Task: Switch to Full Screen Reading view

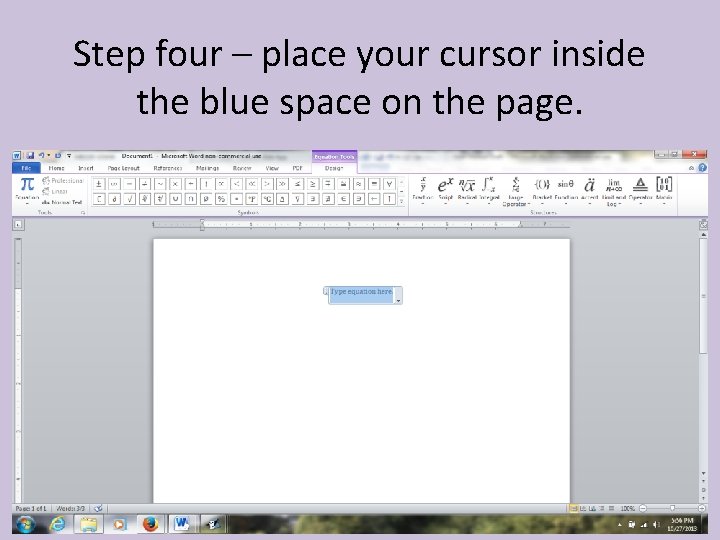Action: (x=583, y=508)
